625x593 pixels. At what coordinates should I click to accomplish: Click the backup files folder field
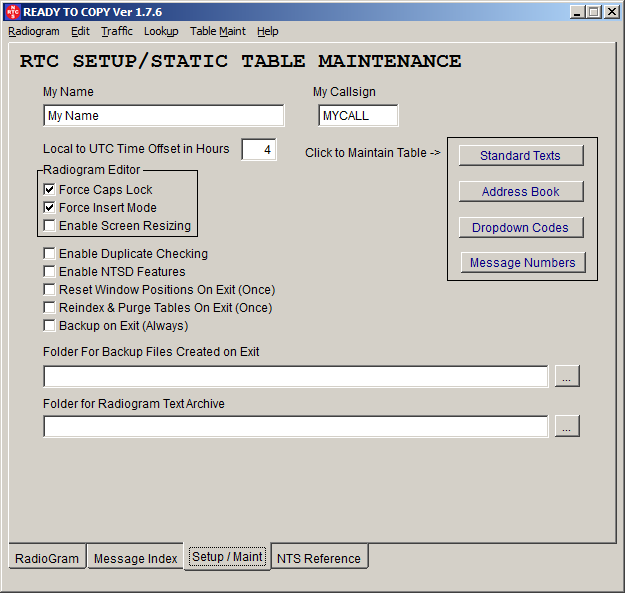click(296, 376)
